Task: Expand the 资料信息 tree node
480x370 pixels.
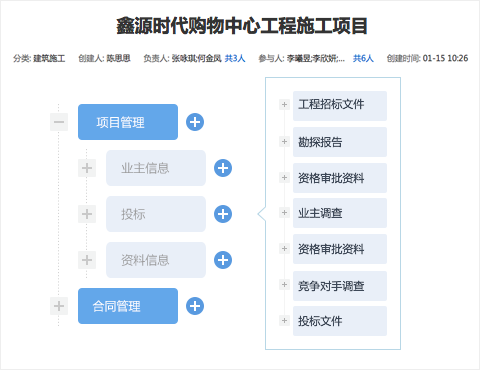Action: pyautogui.click(x=87, y=260)
